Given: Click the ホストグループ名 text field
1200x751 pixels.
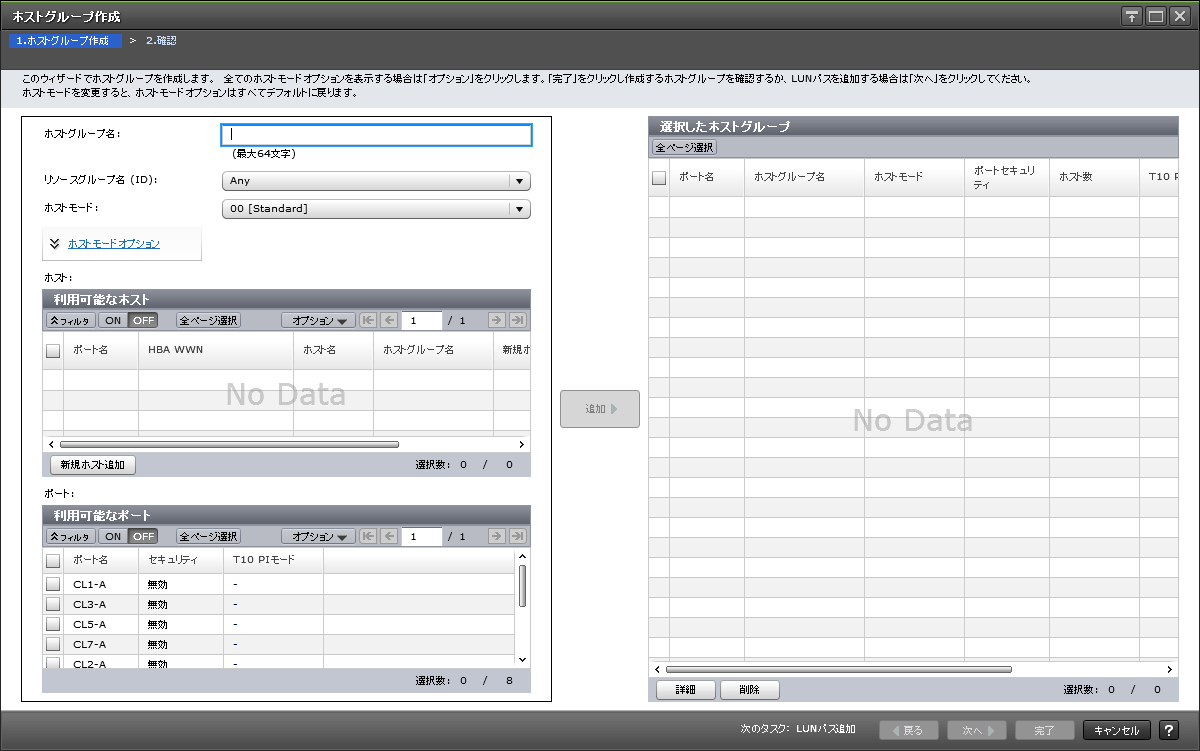Looking at the screenshot, I should (376, 135).
